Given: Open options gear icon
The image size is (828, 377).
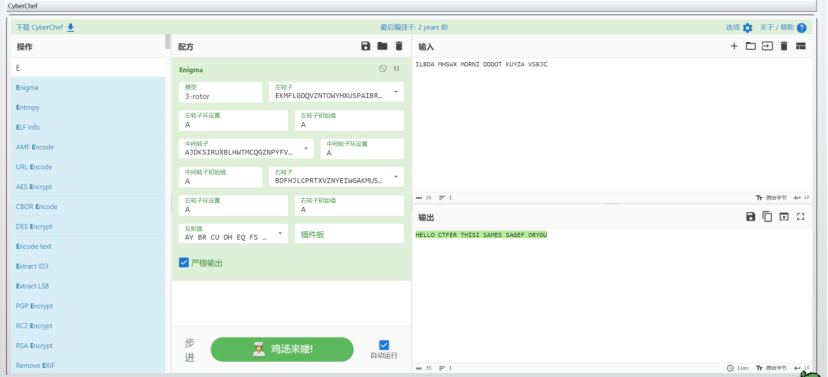Looking at the screenshot, I should [x=747, y=27].
